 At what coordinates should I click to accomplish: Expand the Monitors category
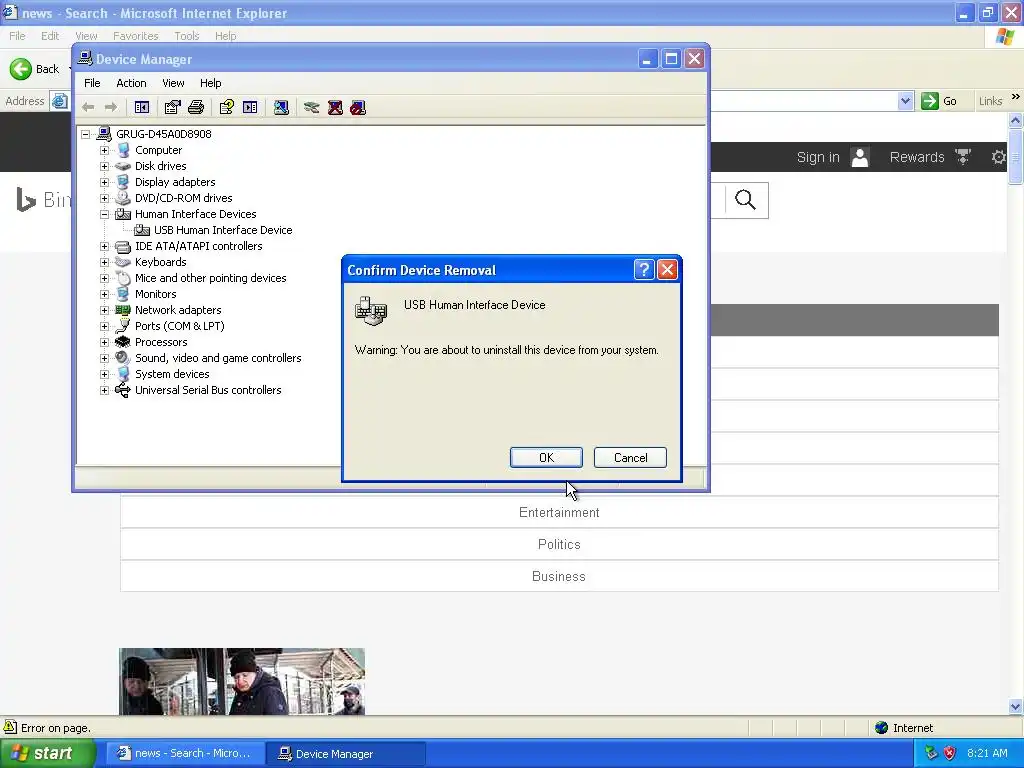(104, 294)
